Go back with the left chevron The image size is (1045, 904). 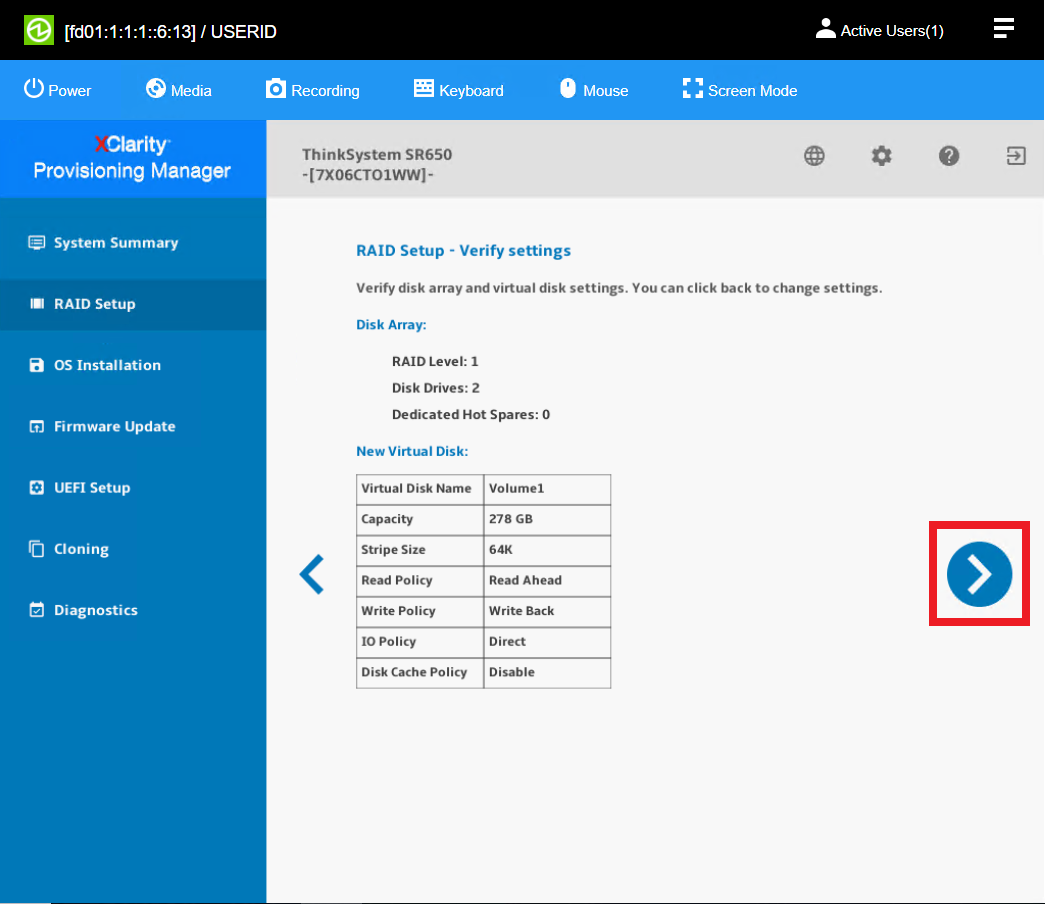click(312, 575)
